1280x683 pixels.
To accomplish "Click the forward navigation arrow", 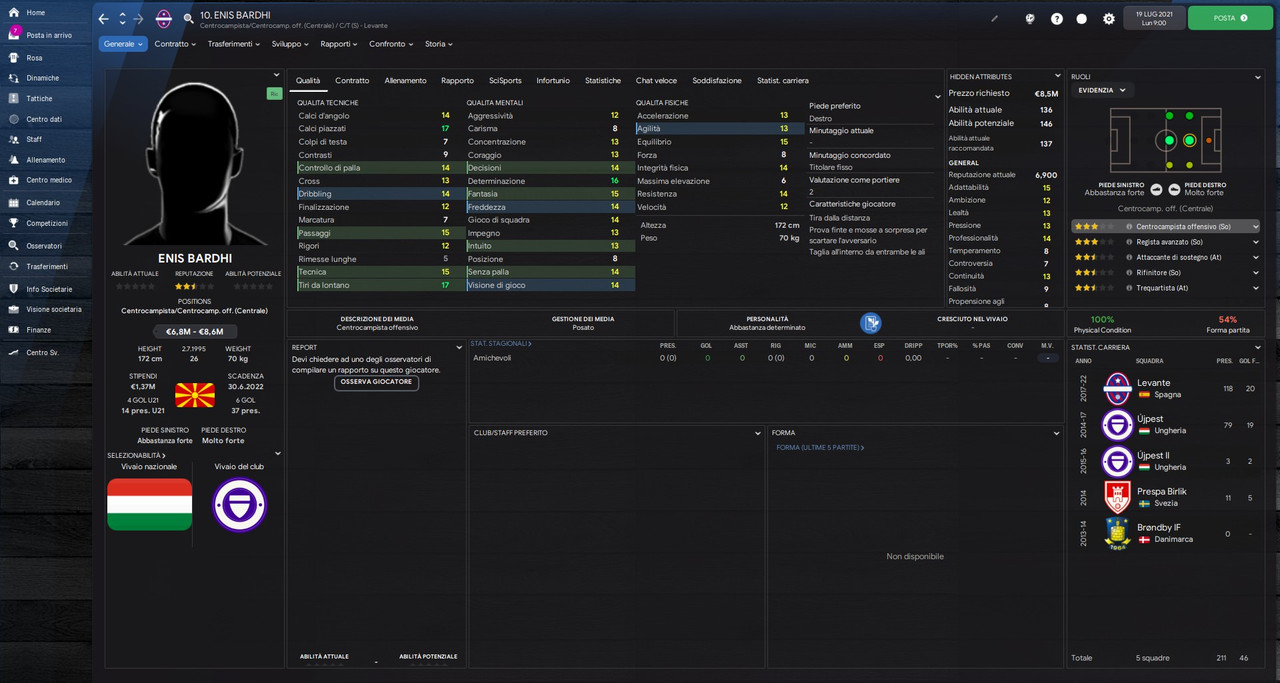I will 139,19.
